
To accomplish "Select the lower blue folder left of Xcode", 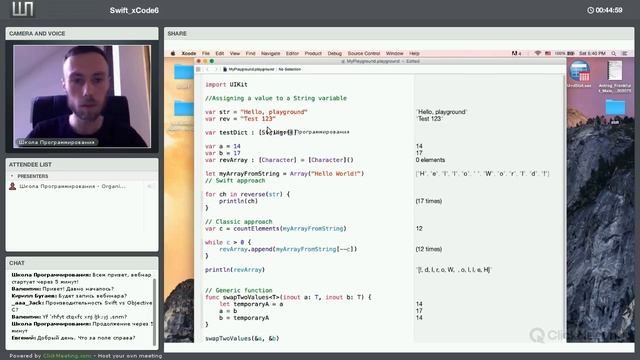I will click(x=183, y=109).
